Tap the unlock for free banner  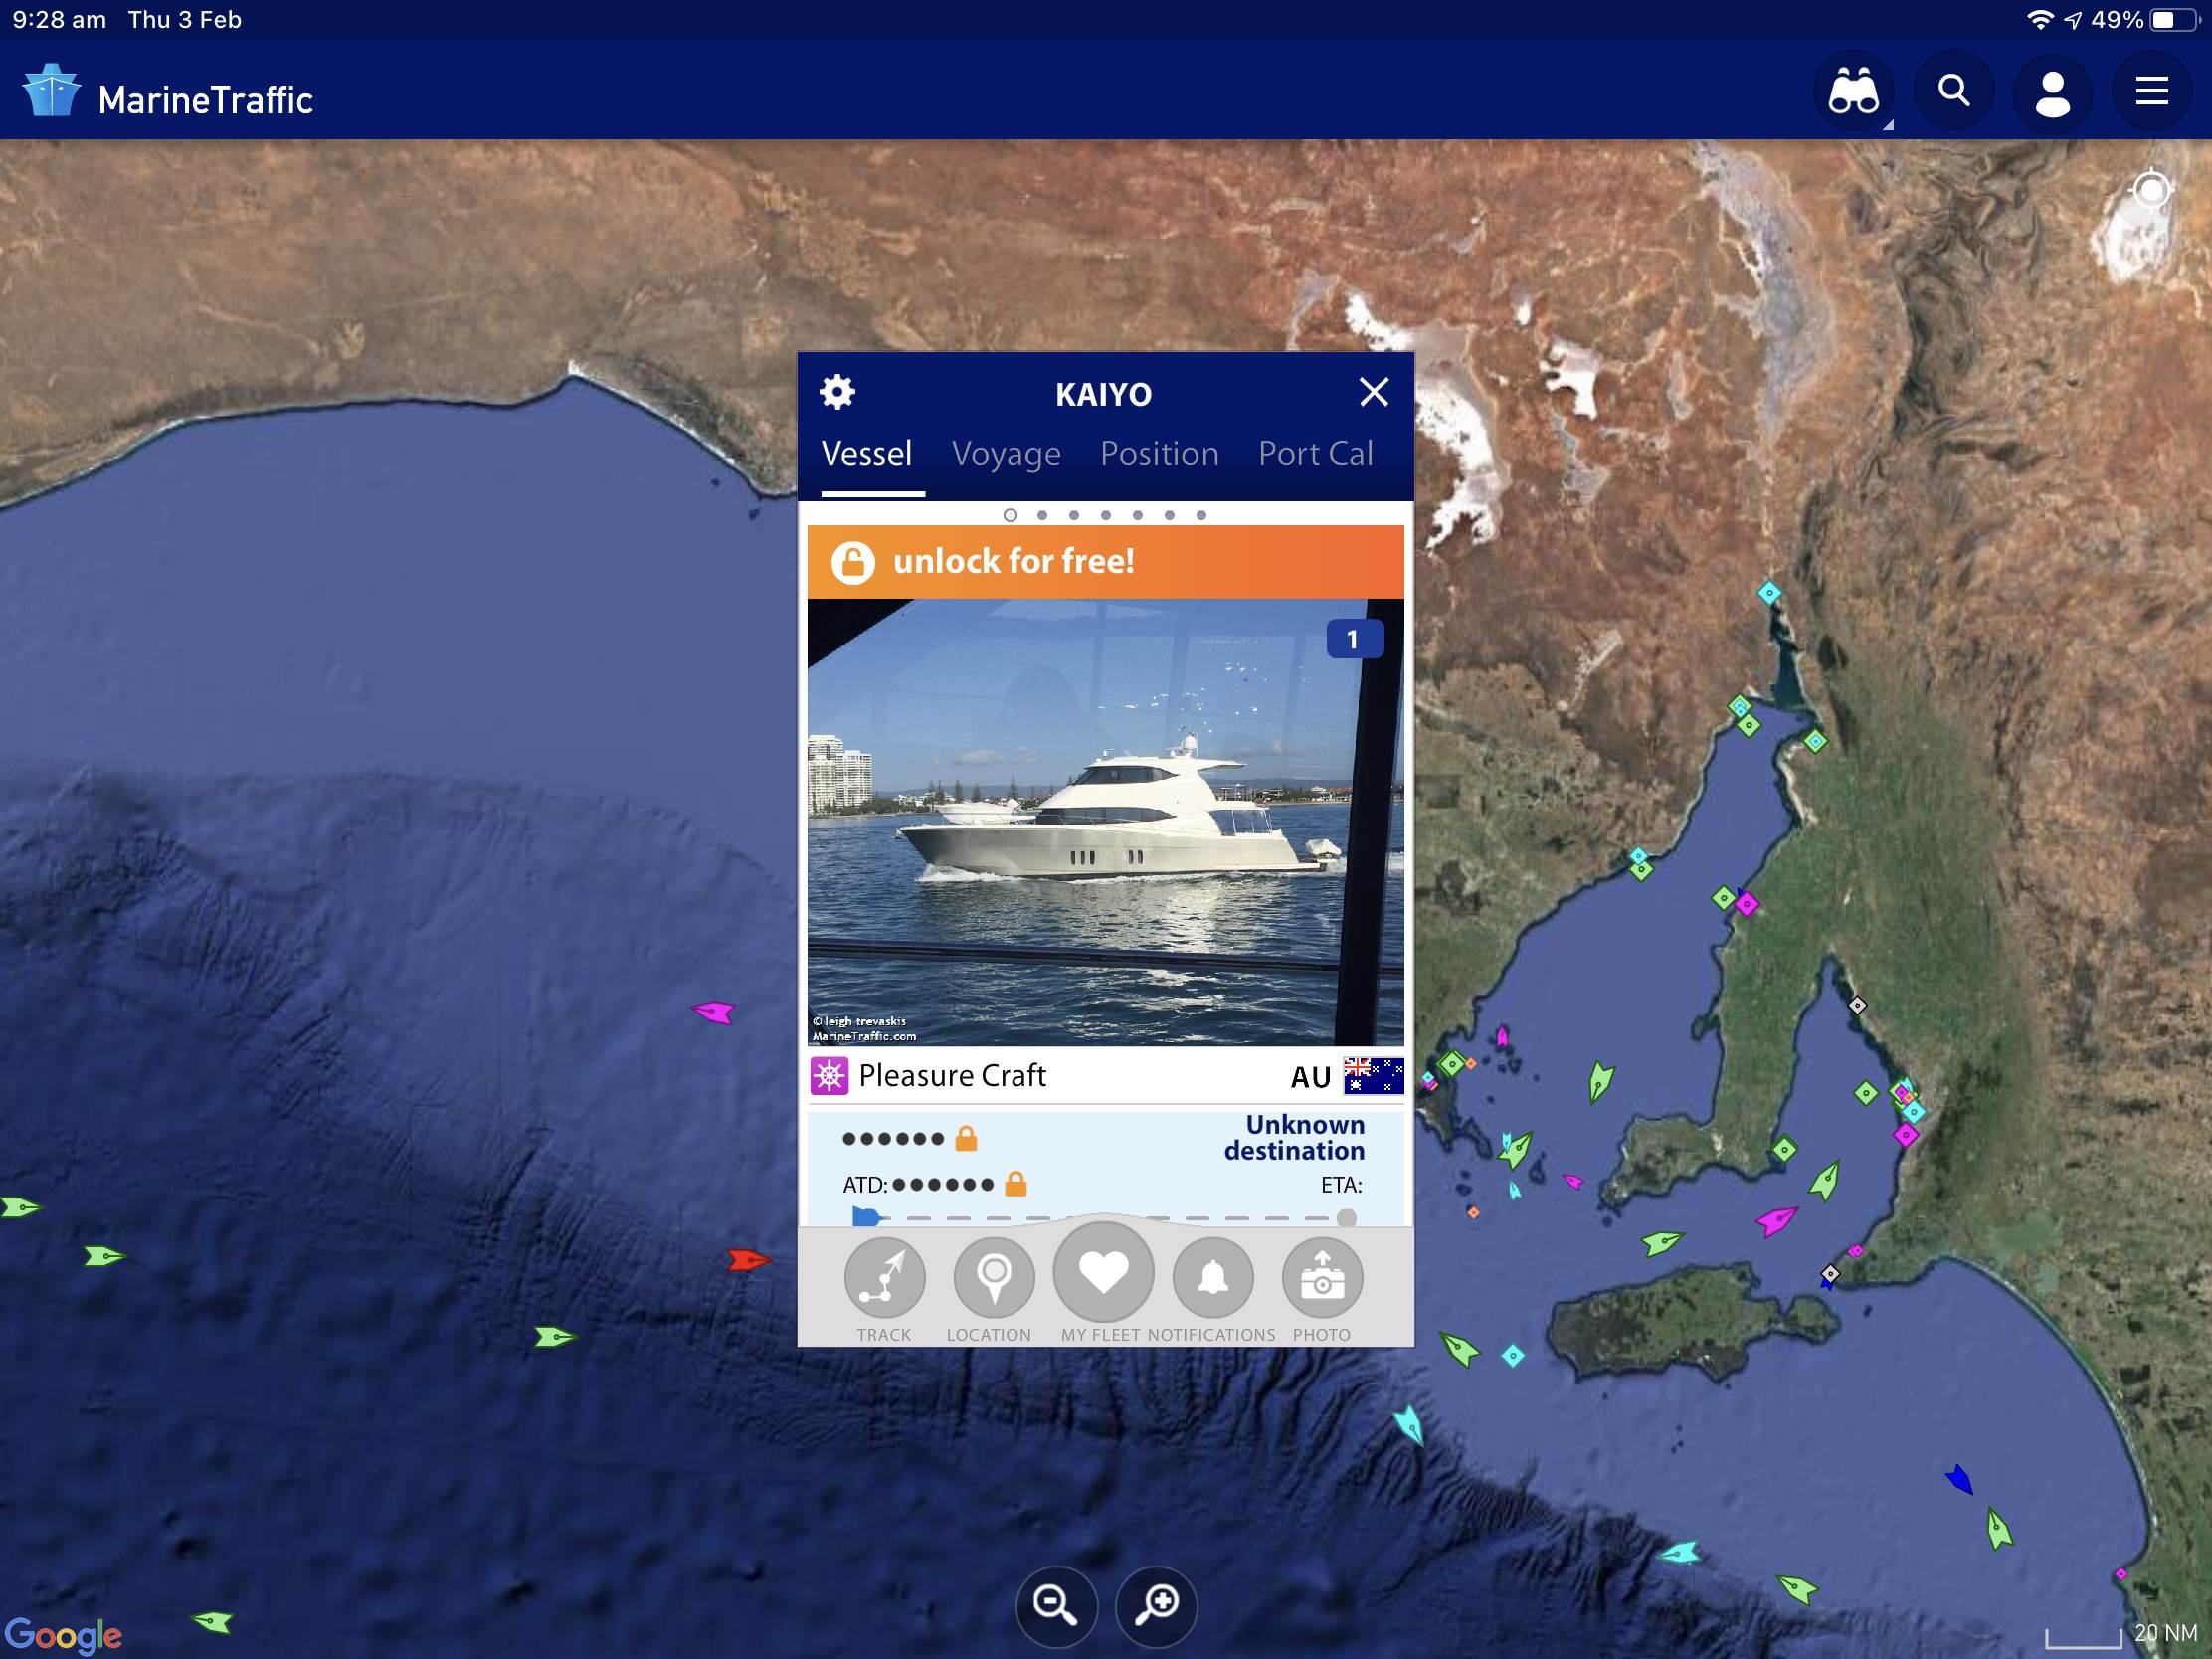1105,562
